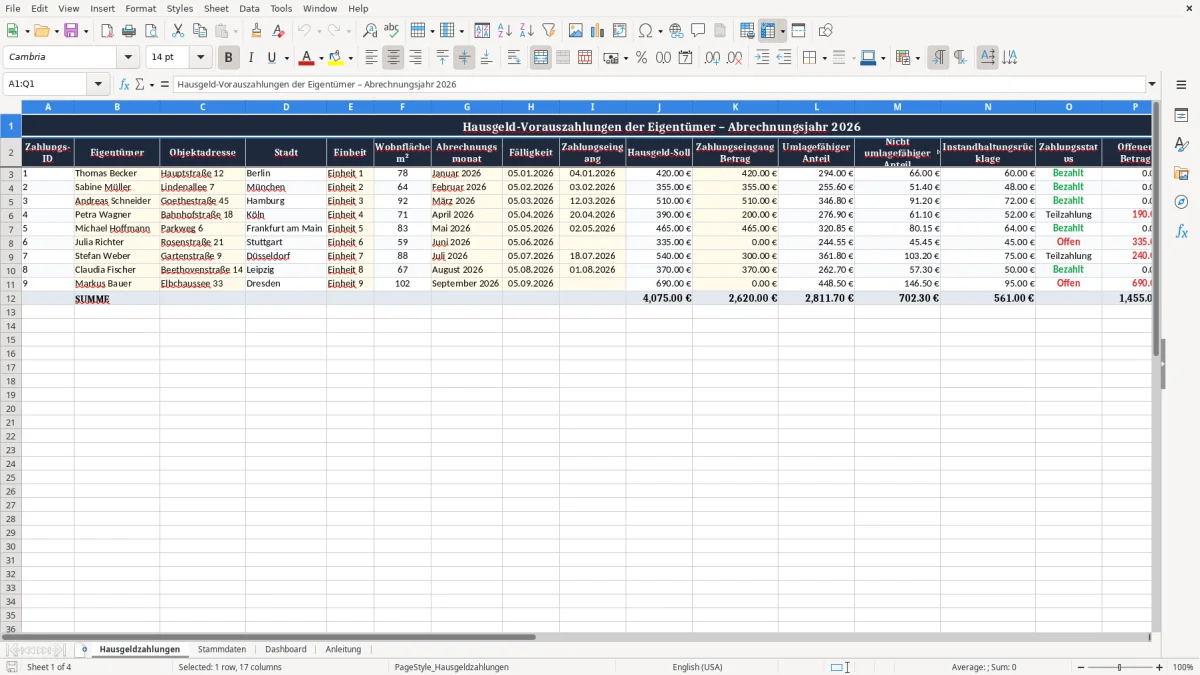
Task: Click the font color red swatch
Action: [307, 58]
